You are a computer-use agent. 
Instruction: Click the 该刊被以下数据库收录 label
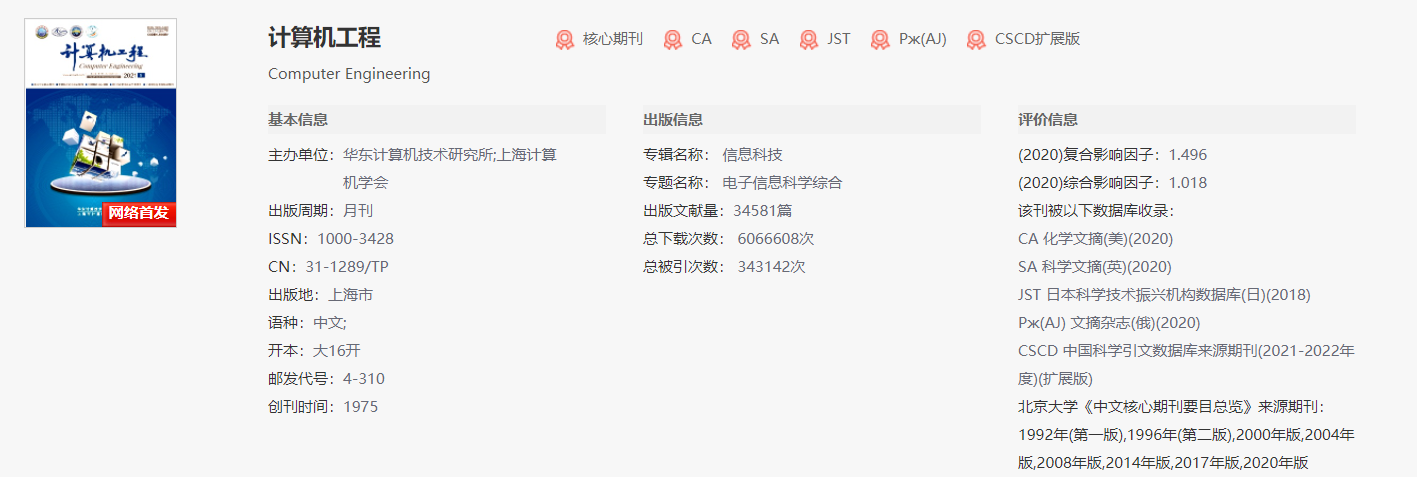(x=1096, y=211)
